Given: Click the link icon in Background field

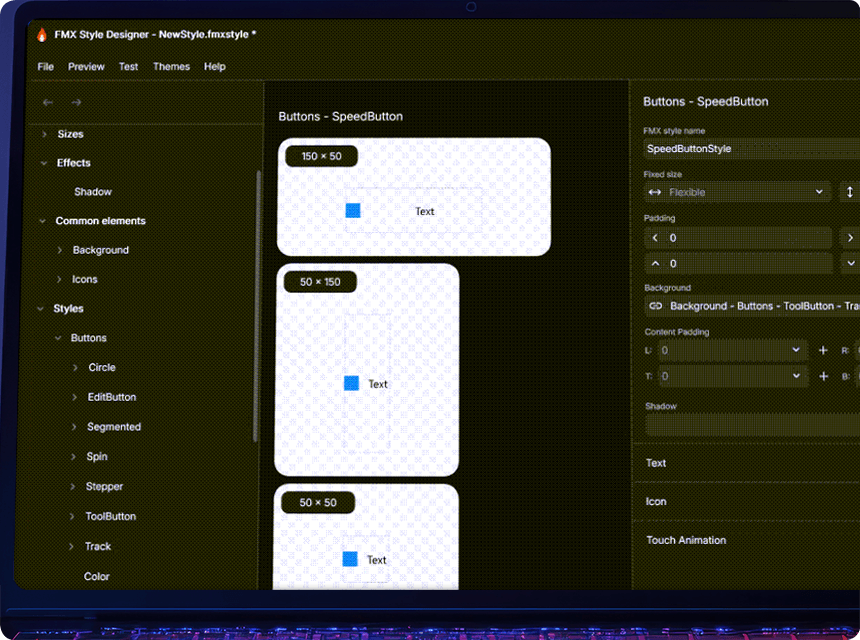Looking at the screenshot, I should 656,306.
